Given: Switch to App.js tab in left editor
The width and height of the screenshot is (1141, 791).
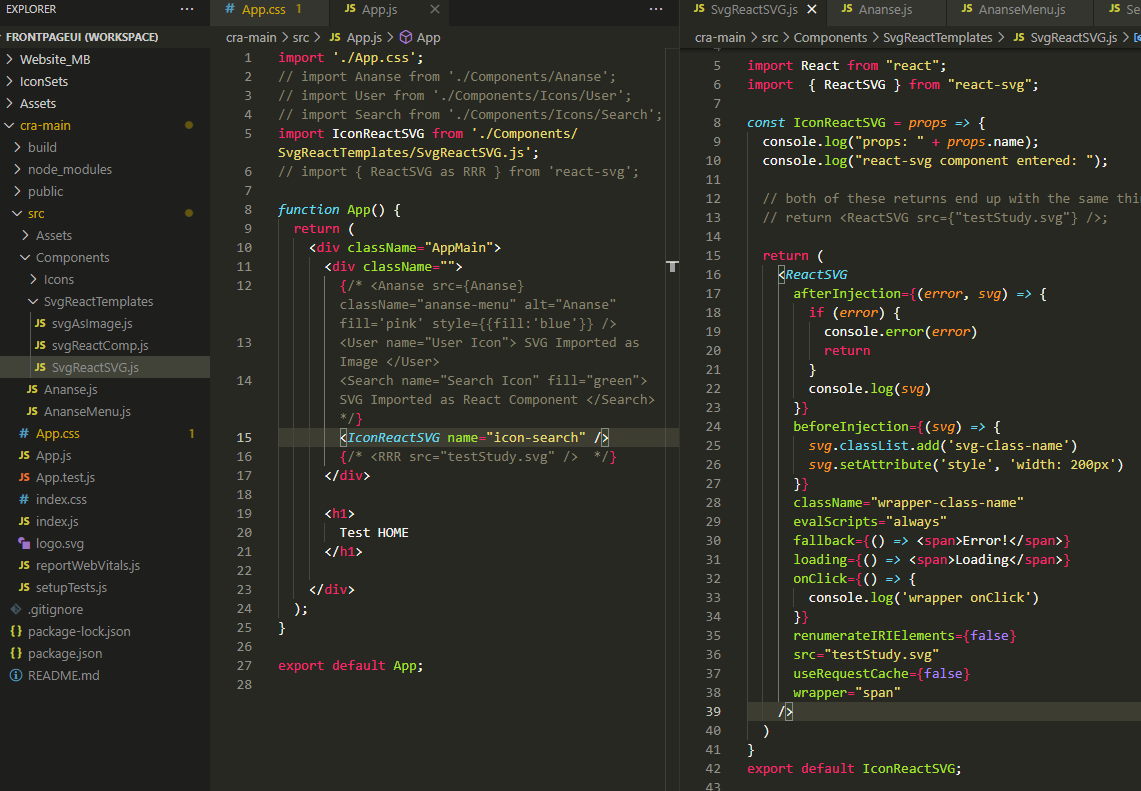Looking at the screenshot, I should 379,9.
